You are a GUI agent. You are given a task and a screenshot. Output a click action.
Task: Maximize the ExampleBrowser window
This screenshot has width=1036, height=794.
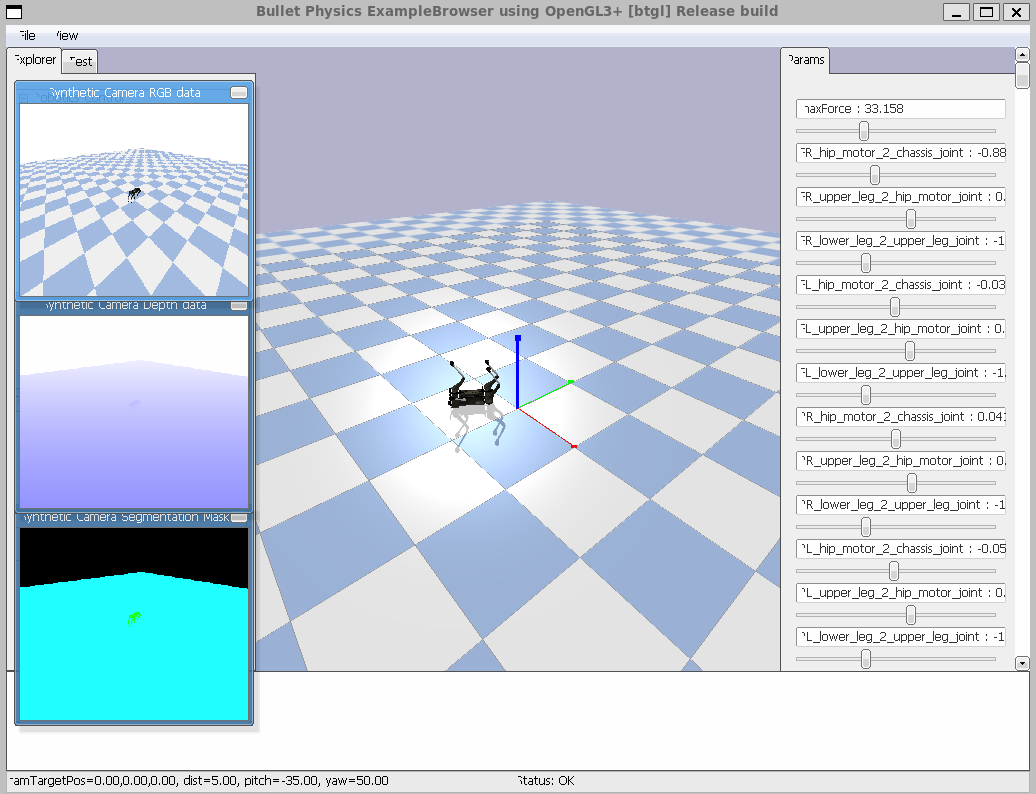(x=986, y=12)
